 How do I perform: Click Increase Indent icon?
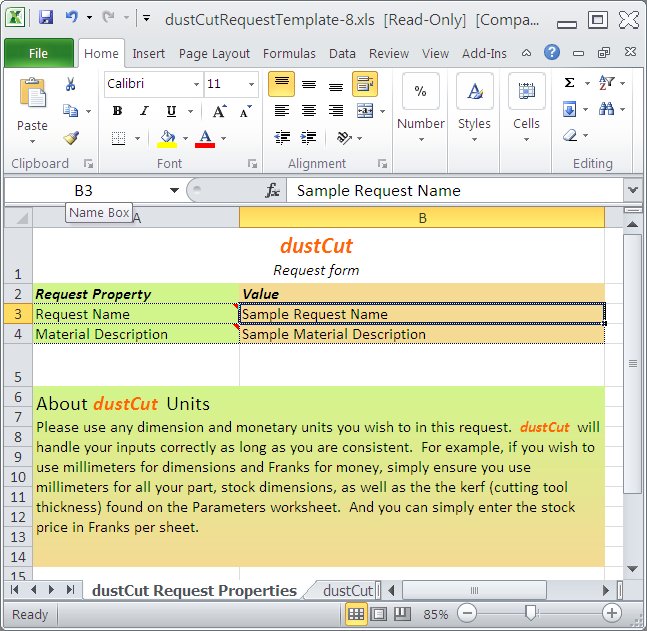(309, 137)
